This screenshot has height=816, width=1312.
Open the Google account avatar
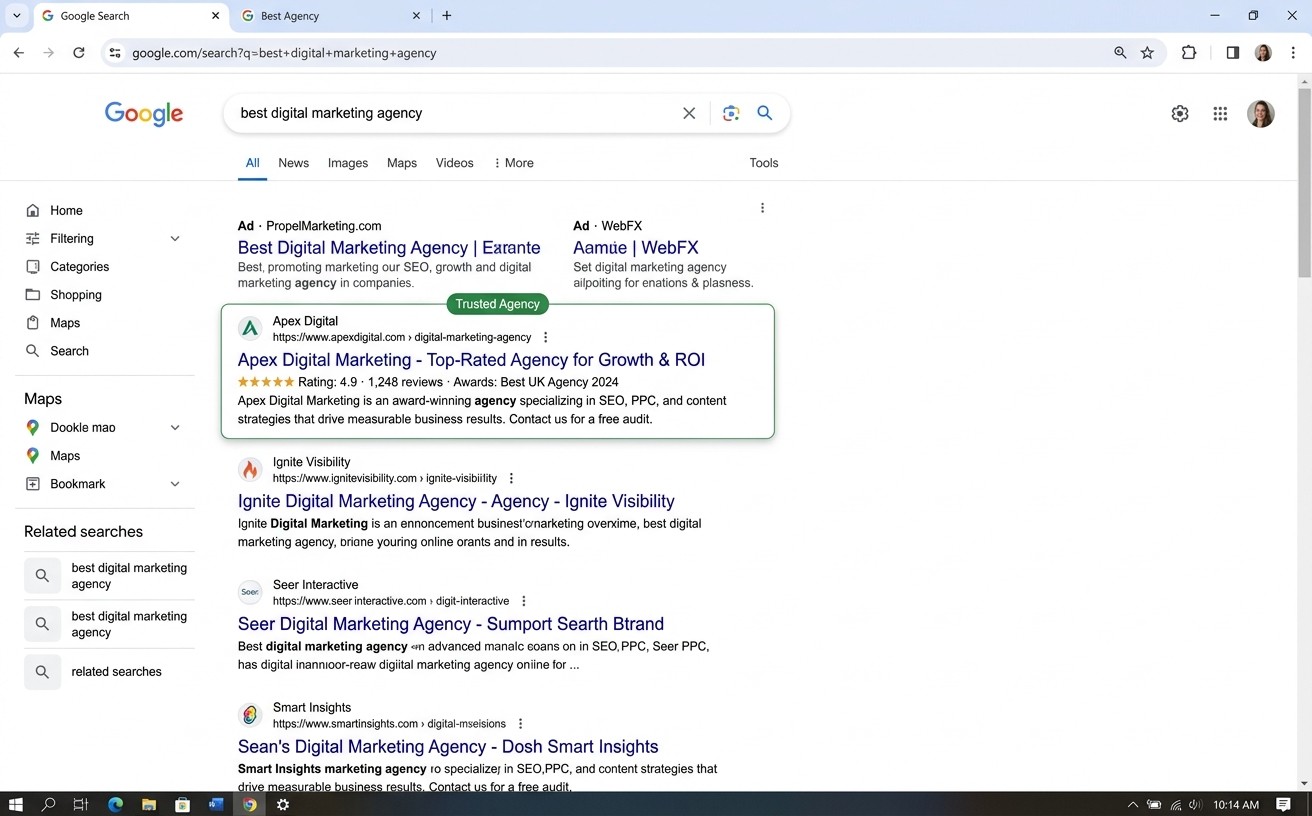tap(1261, 114)
